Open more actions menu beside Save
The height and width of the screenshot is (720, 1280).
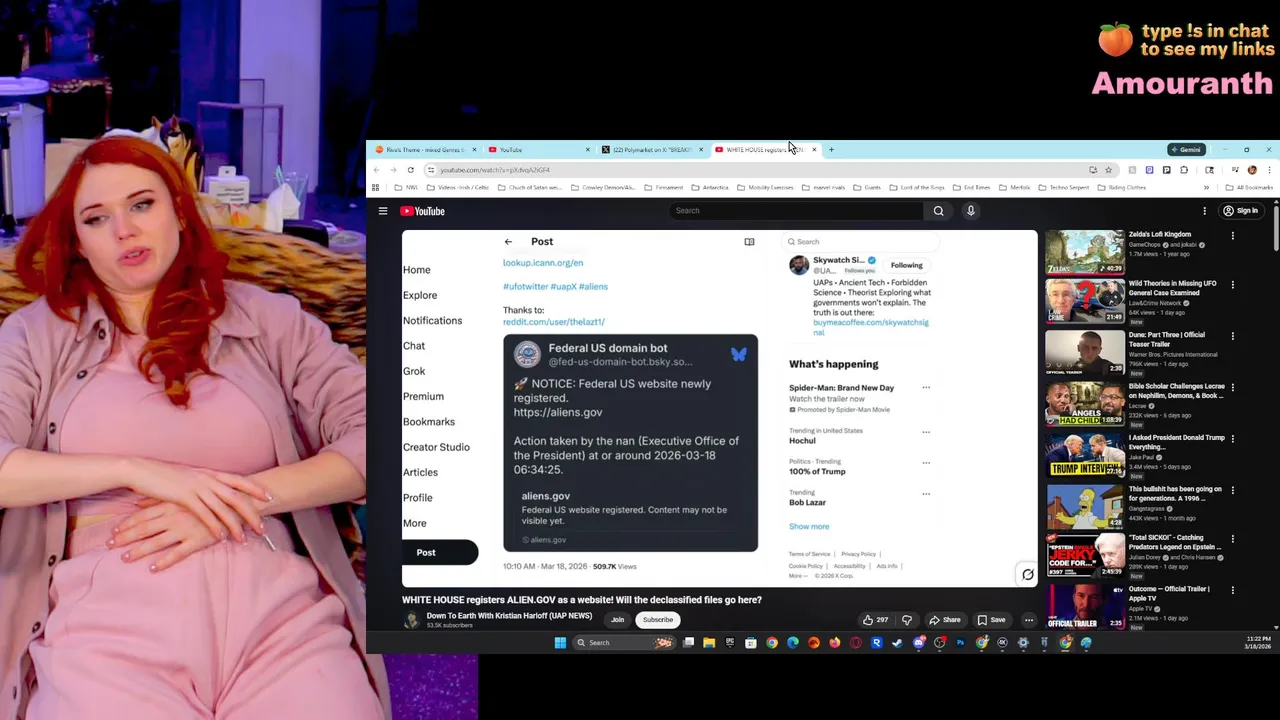[x=1028, y=620]
